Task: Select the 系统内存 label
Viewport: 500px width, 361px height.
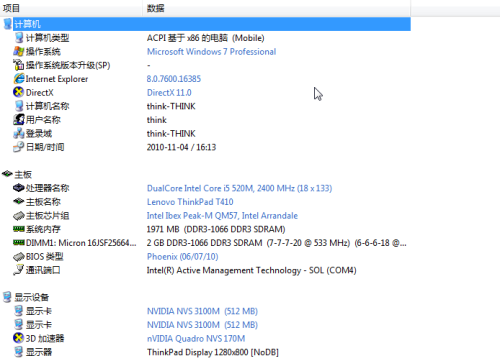Action: tap(43, 229)
